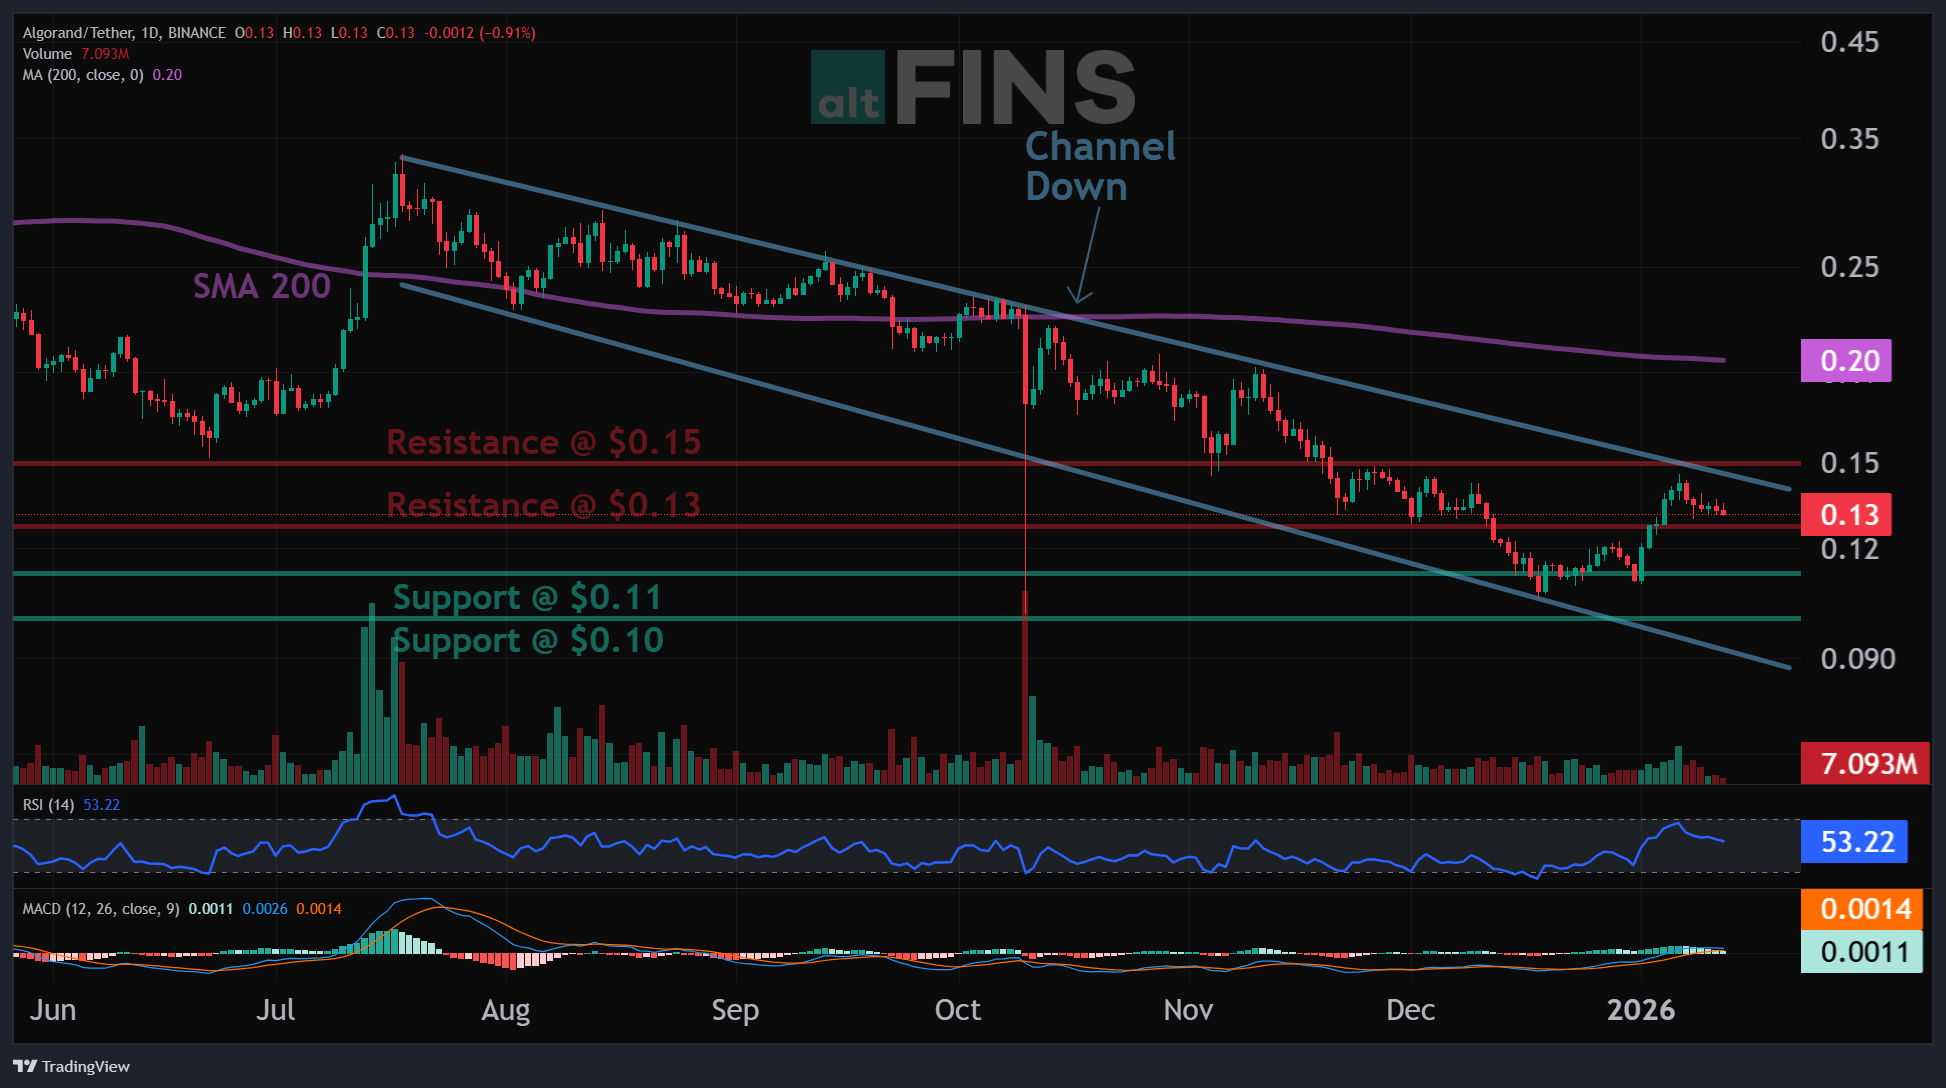Viewport: 1946px width, 1088px height.
Task: Select the MA (200, close, 0) legend
Action: [x=84, y=75]
